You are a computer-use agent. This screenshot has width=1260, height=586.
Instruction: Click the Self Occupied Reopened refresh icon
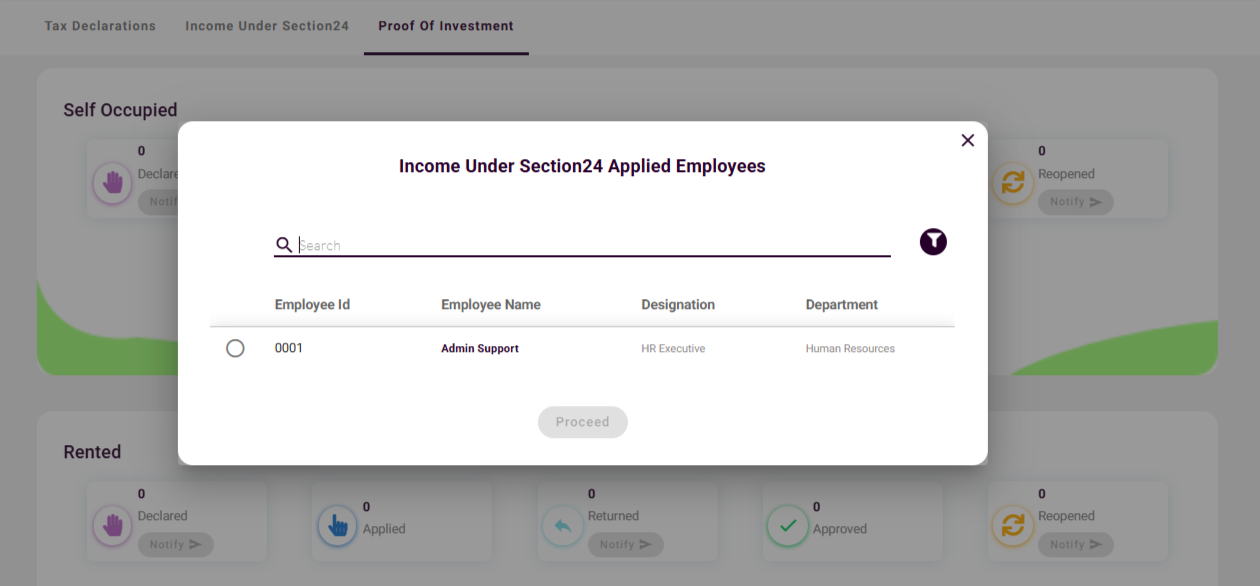coord(1013,184)
